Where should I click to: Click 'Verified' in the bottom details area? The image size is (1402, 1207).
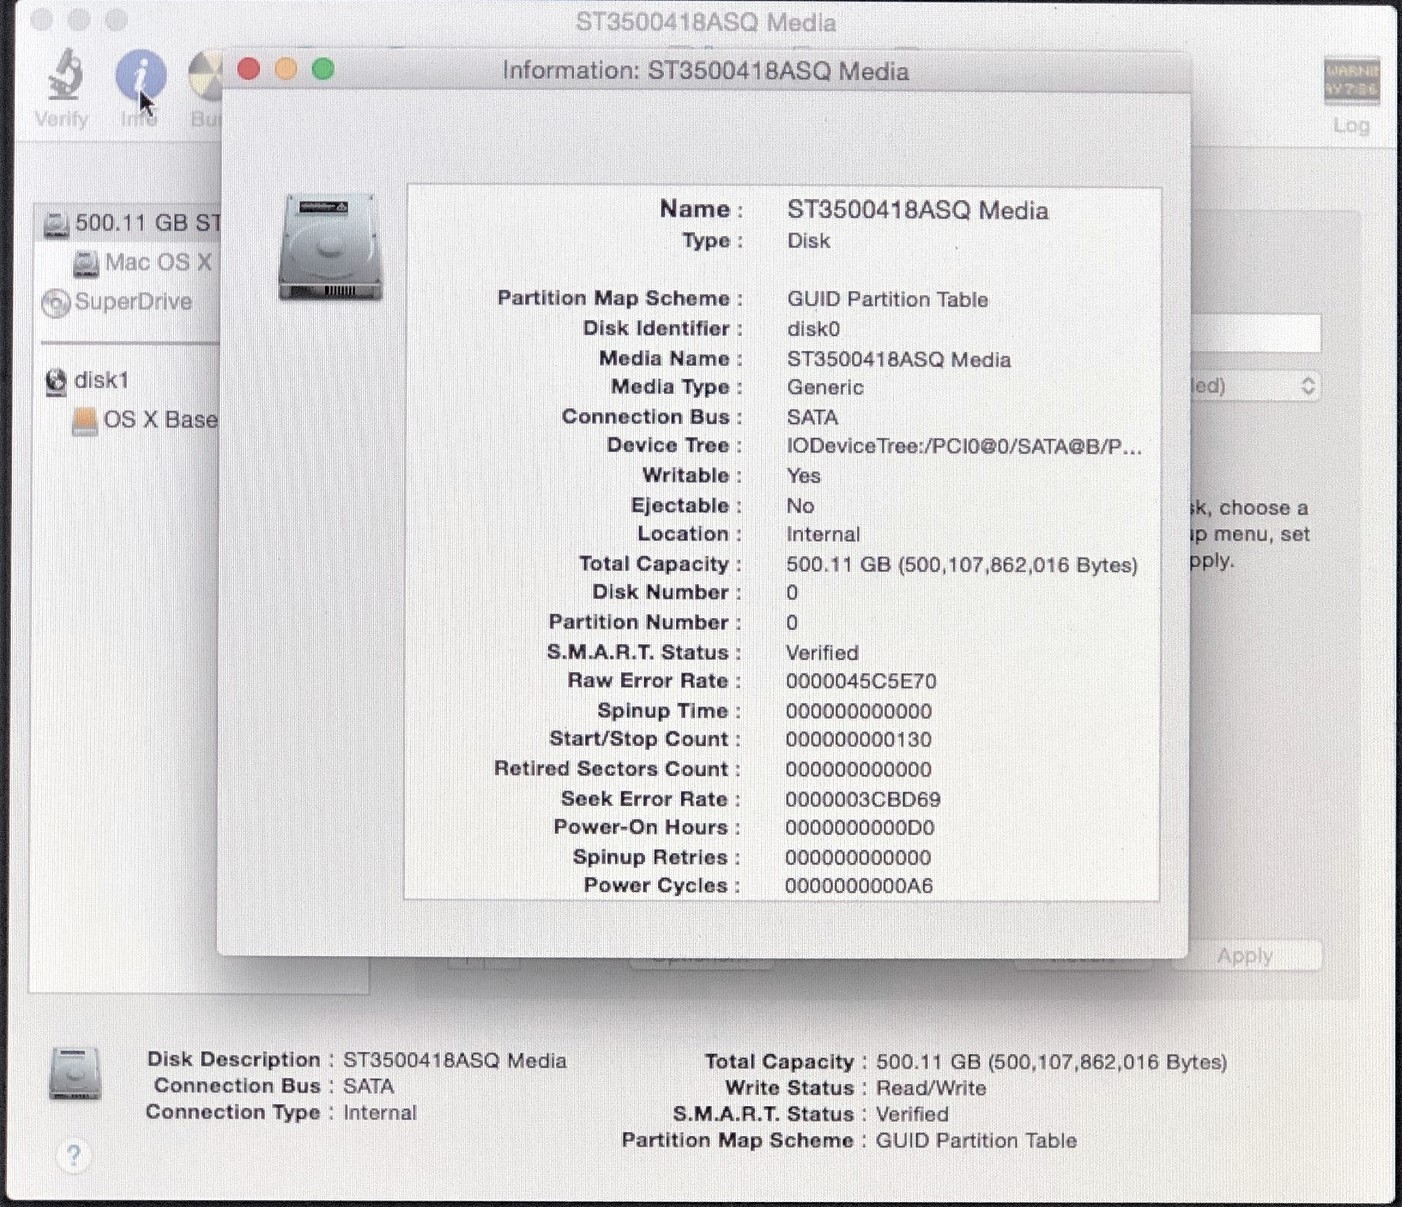912,1114
